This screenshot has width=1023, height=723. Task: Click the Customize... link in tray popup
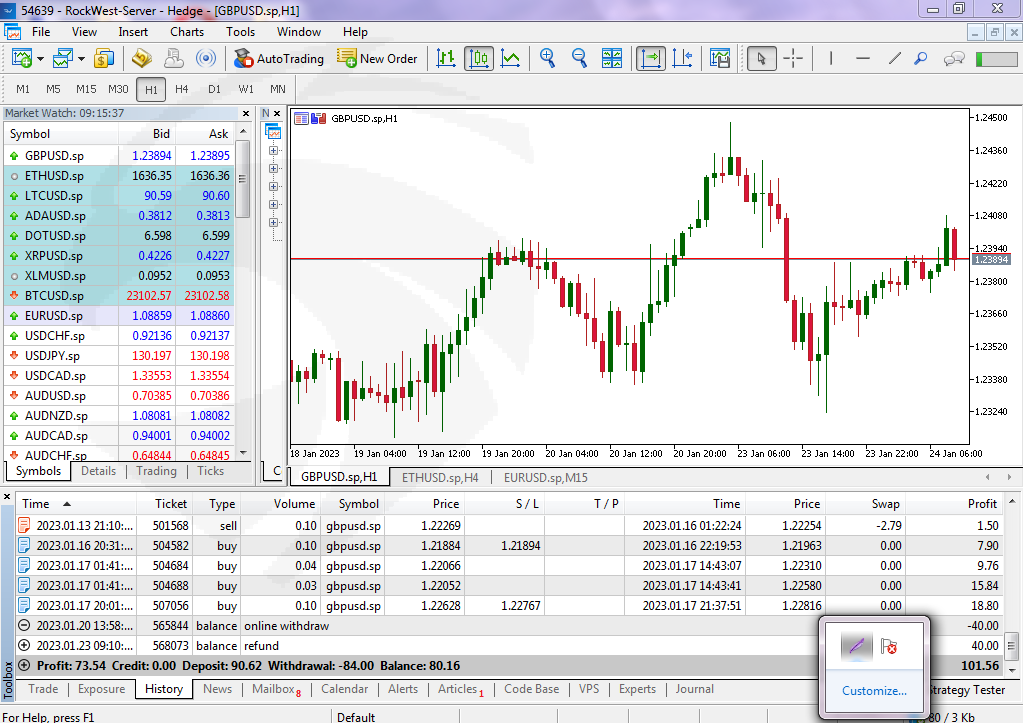point(874,690)
